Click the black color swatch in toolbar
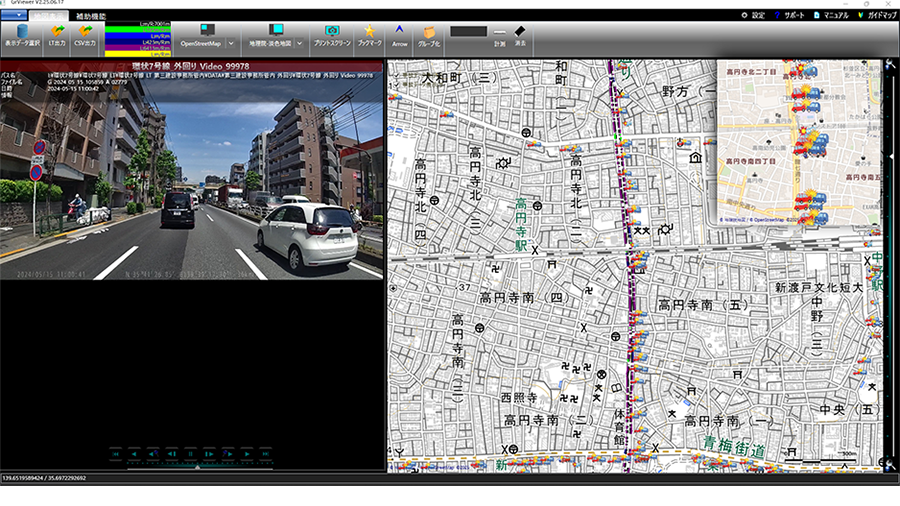The height and width of the screenshot is (506, 900). [x=468, y=31]
